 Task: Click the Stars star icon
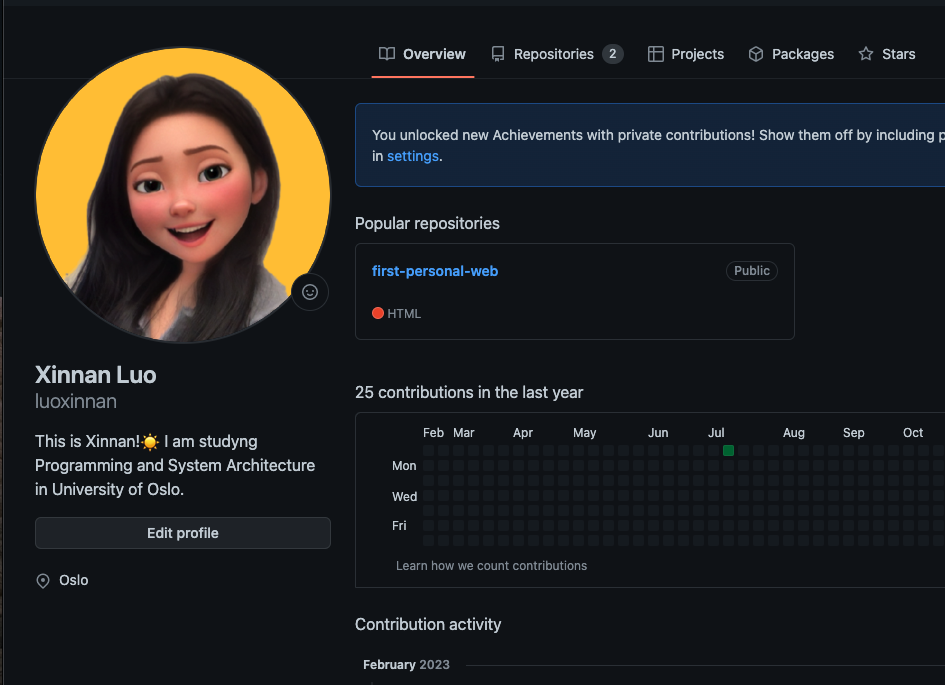point(866,54)
